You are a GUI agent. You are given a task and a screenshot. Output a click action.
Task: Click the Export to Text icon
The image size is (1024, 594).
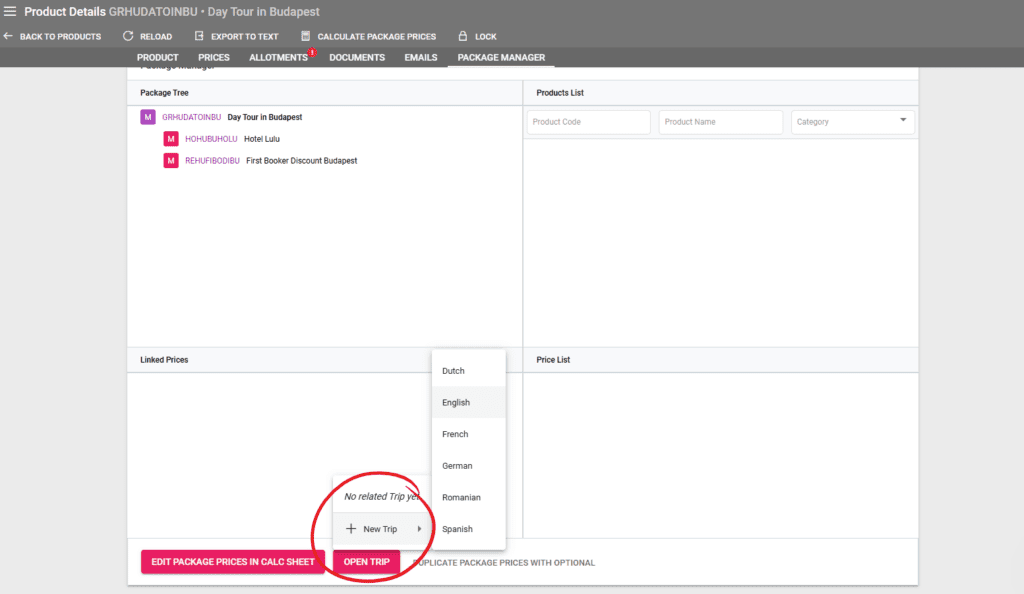point(201,36)
